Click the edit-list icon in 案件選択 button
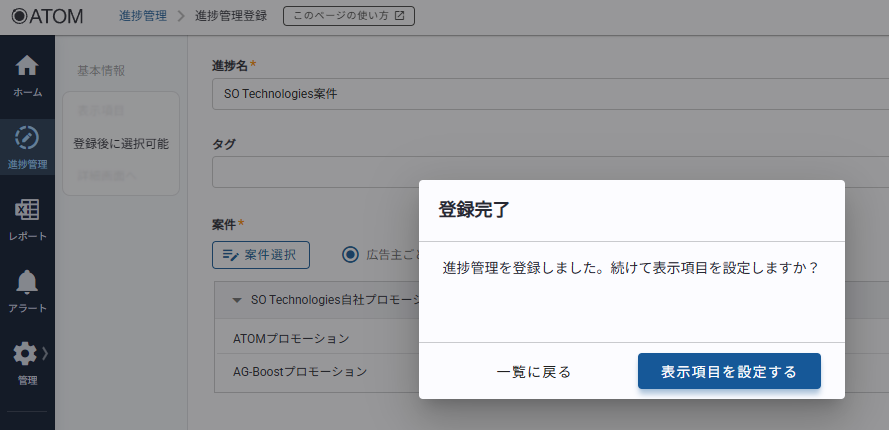The height and width of the screenshot is (430, 889). pyautogui.click(x=230, y=255)
